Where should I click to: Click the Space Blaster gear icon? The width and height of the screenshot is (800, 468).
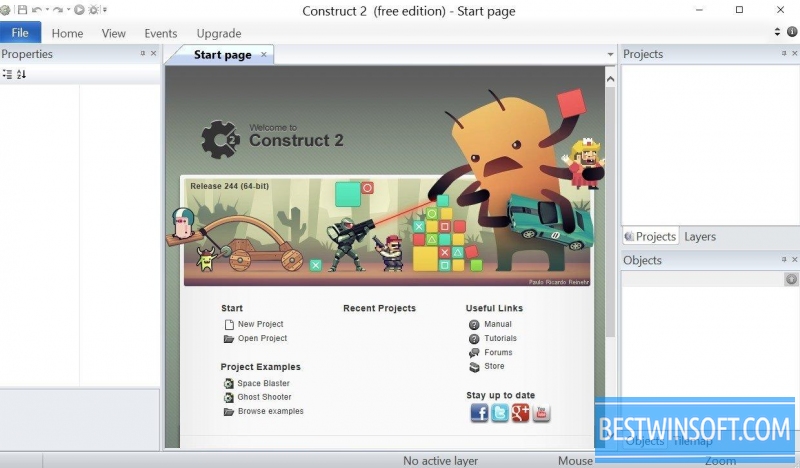click(x=229, y=383)
